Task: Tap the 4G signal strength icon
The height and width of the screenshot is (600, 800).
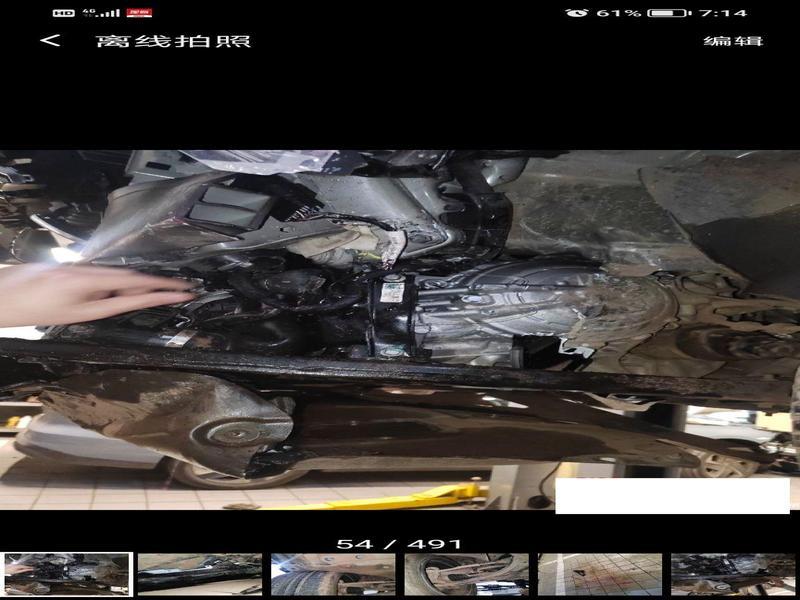Action: [100, 13]
